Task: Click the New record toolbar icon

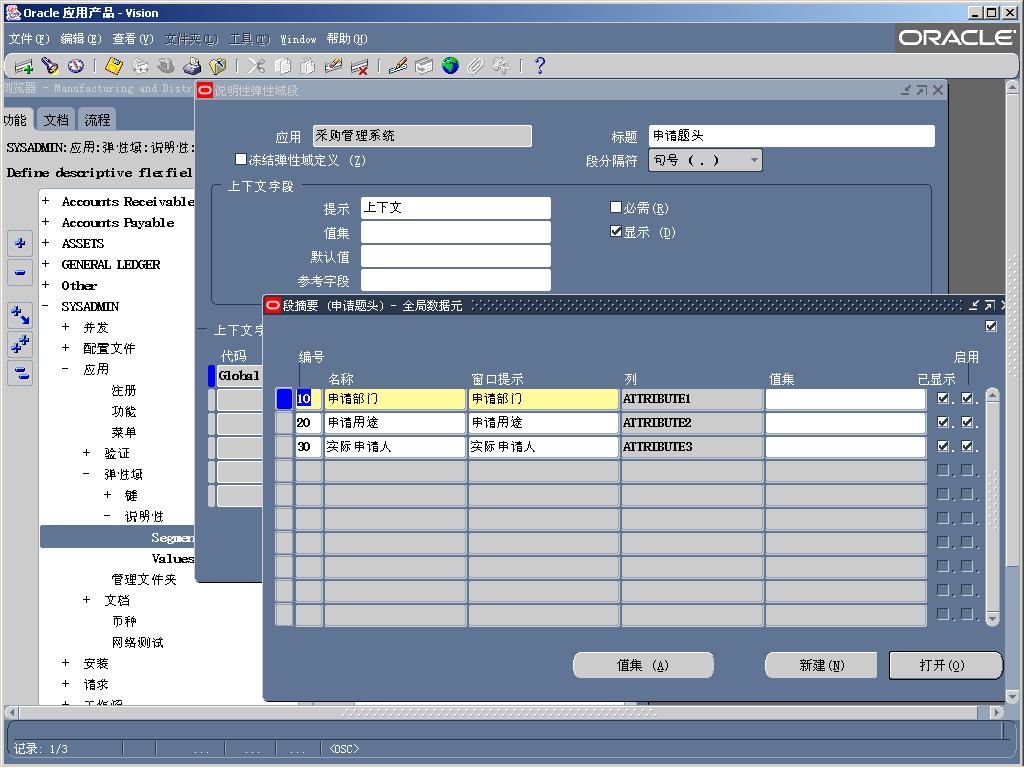Action: click(x=23, y=66)
